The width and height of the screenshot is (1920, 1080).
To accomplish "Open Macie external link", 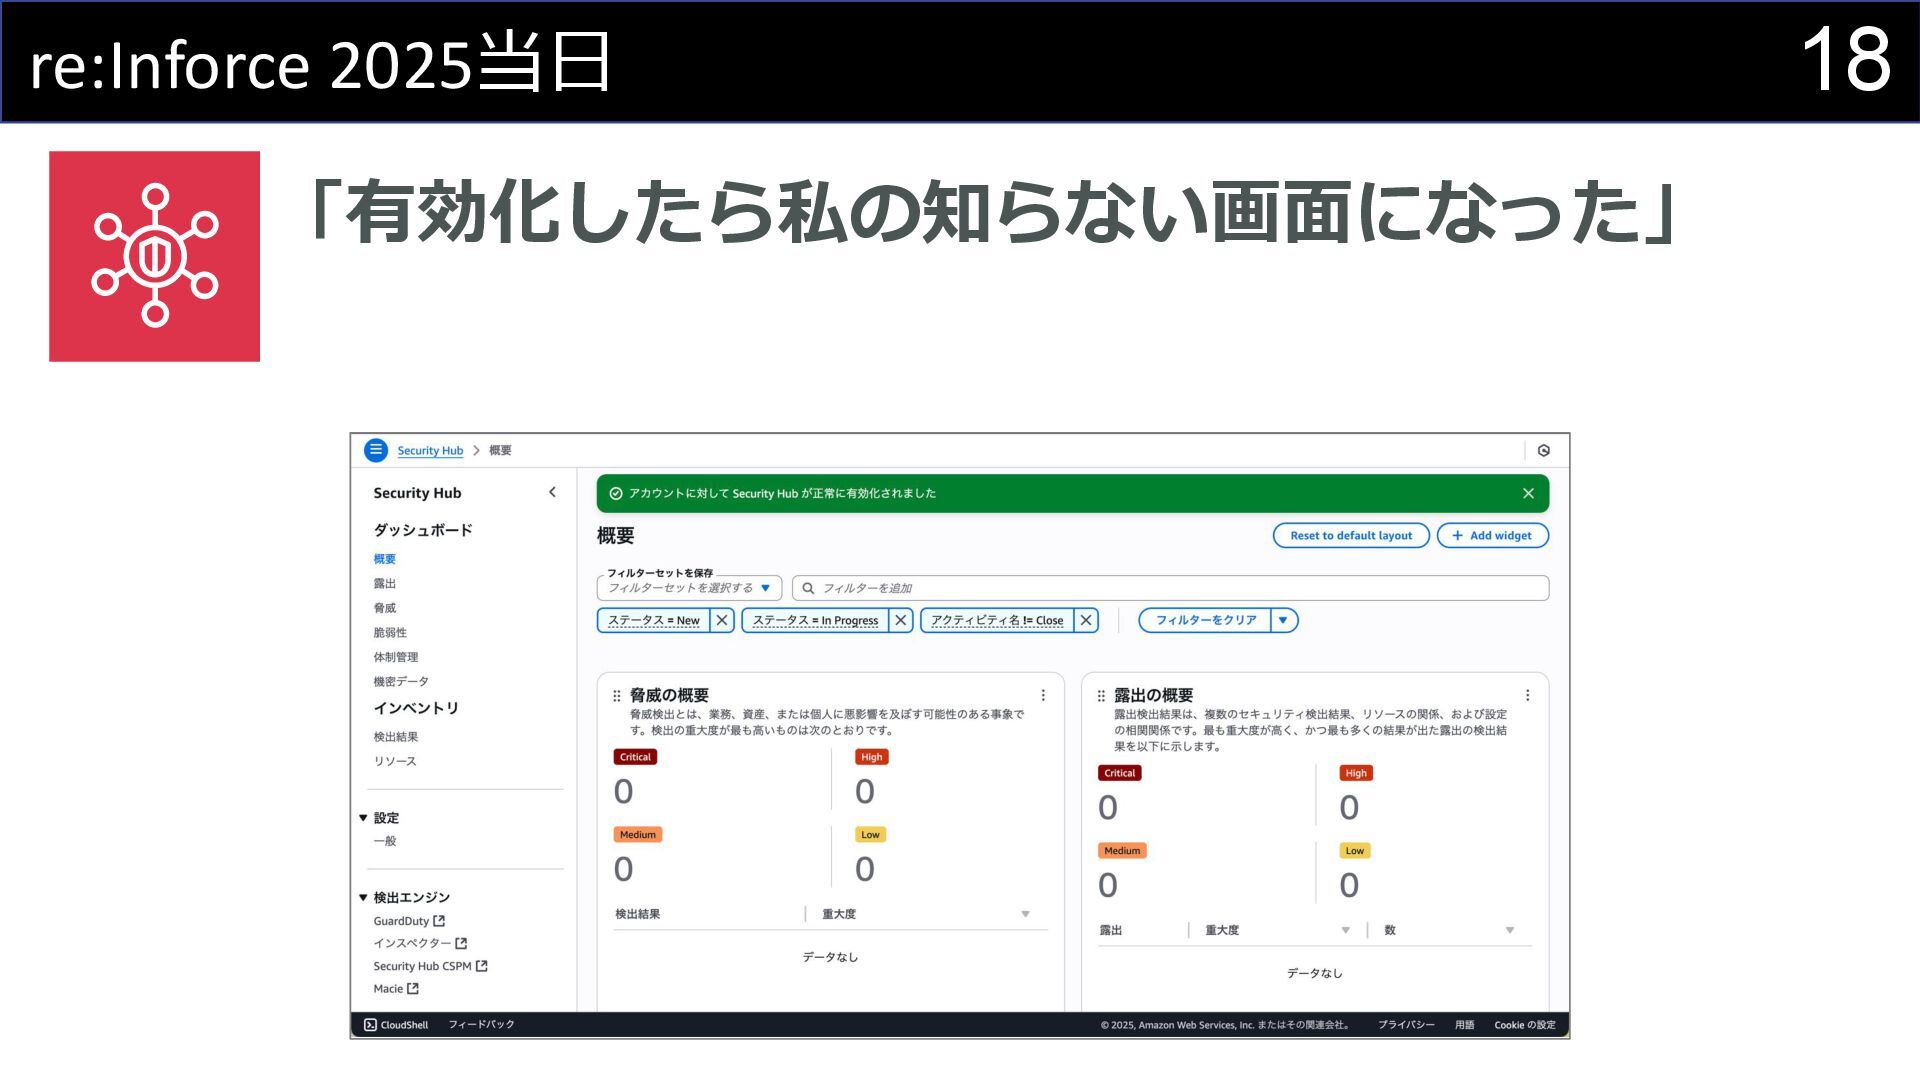I will [396, 989].
